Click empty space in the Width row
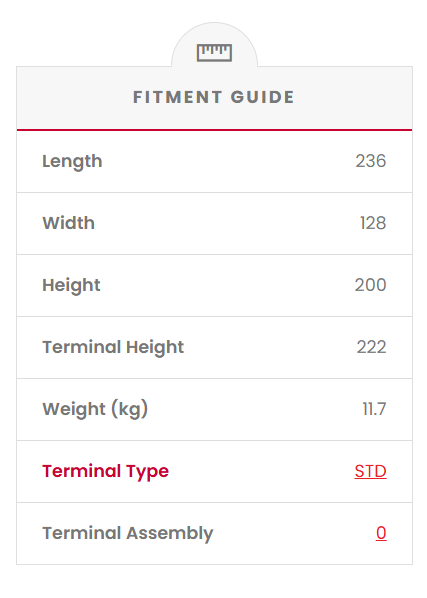This screenshot has width=427, height=598. click(225, 223)
